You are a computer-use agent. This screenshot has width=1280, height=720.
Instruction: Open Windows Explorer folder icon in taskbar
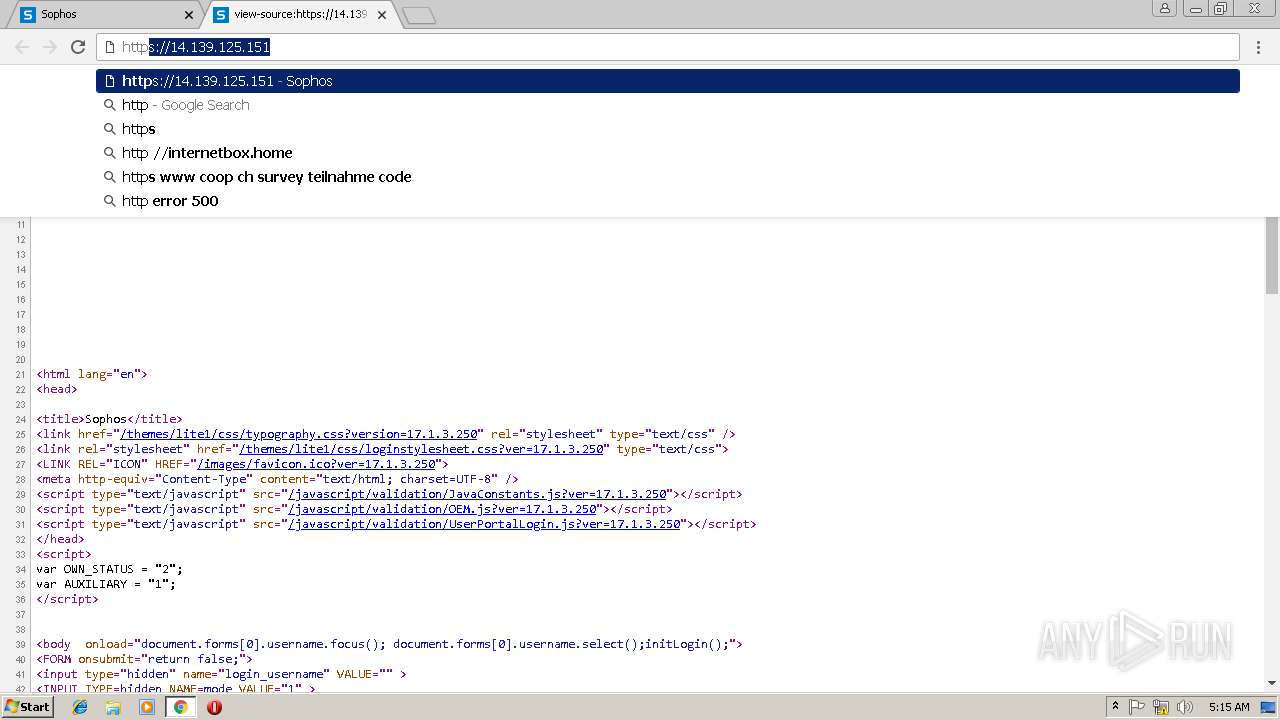pyautogui.click(x=113, y=707)
